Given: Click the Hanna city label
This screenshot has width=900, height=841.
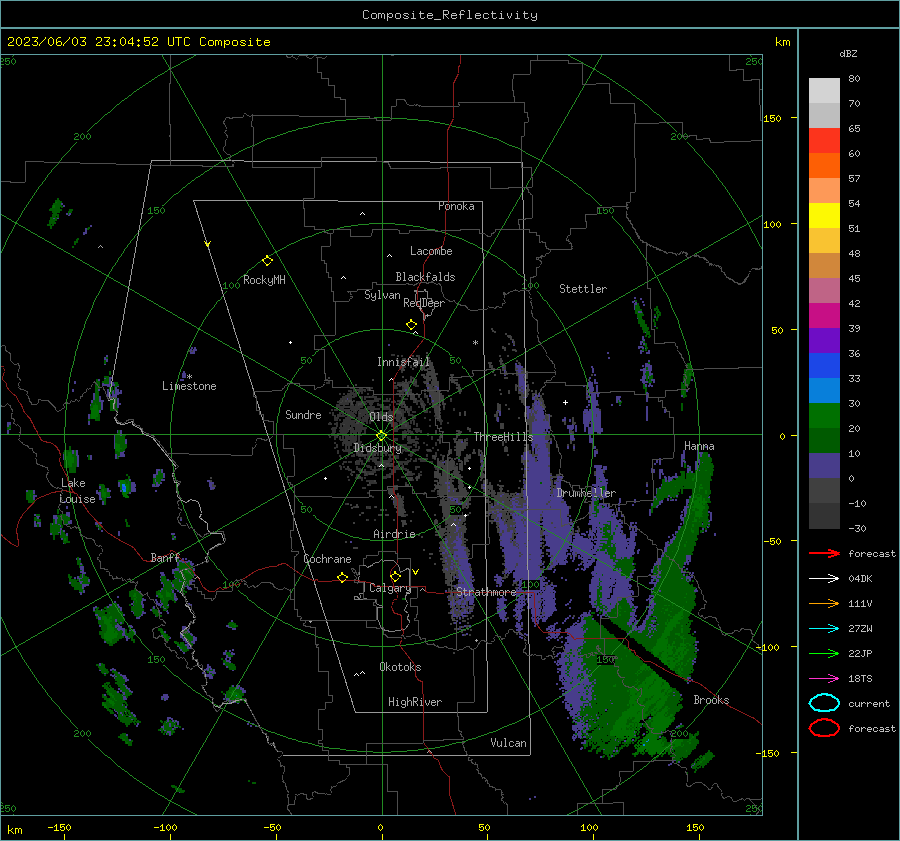Looking at the screenshot, I should (x=699, y=446).
